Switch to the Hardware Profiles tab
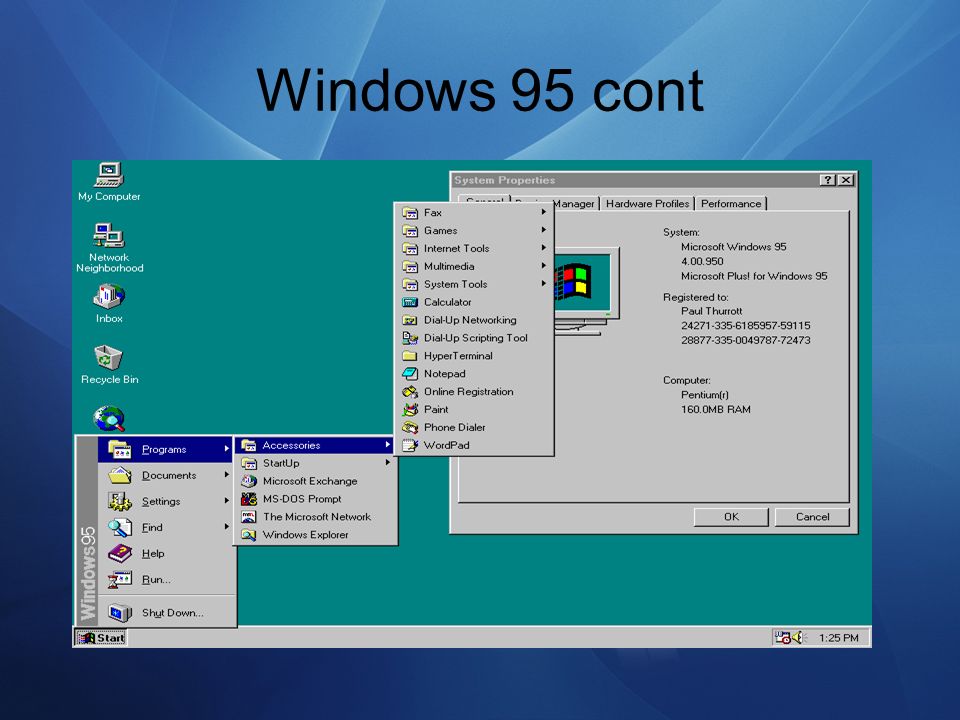960x720 pixels. pyautogui.click(x=647, y=204)
